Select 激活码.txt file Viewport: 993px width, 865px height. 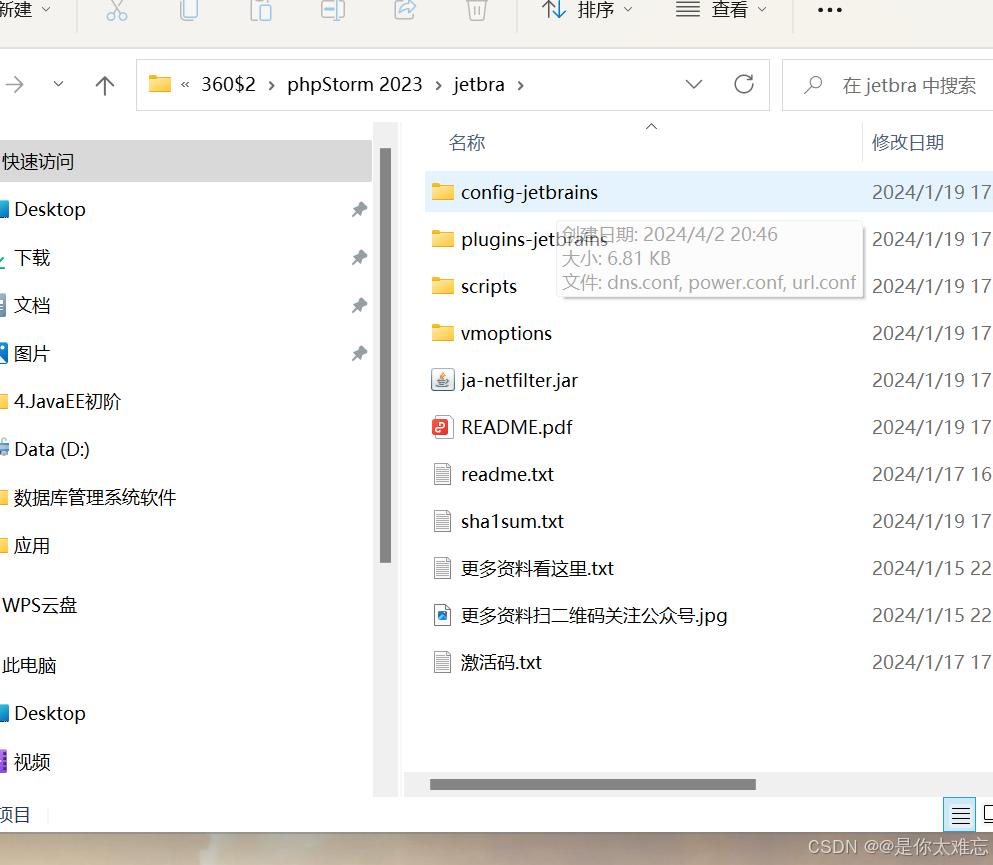[x=501, y=662]
